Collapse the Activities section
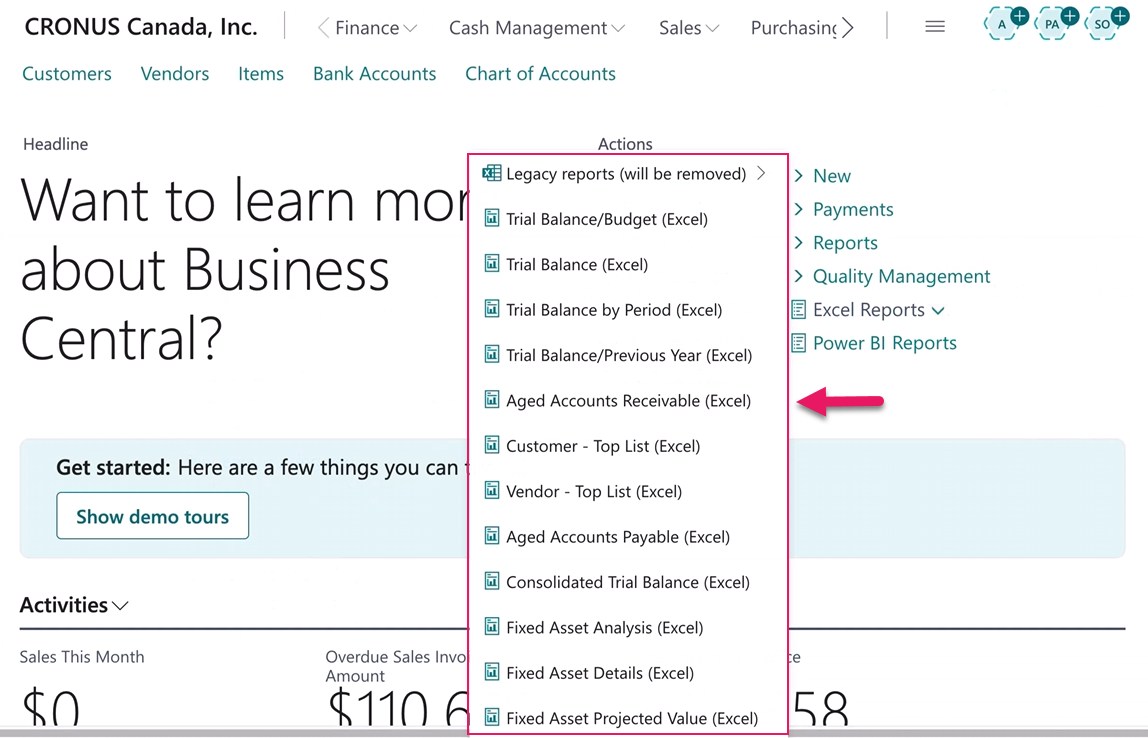 click(120, 605)
